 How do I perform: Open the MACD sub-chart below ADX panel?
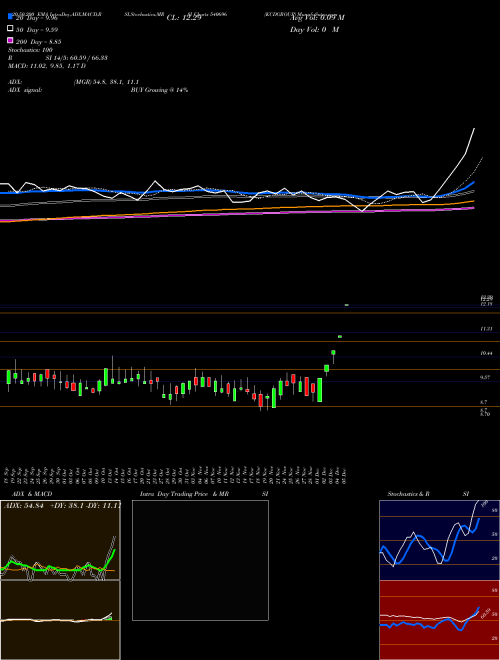click(x=60, y=620)
